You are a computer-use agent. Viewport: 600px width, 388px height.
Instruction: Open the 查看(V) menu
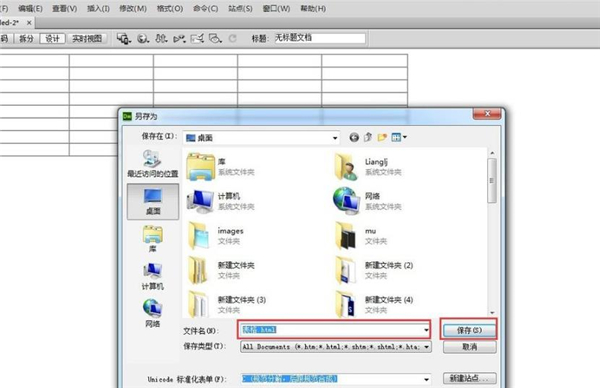point(64,8)
